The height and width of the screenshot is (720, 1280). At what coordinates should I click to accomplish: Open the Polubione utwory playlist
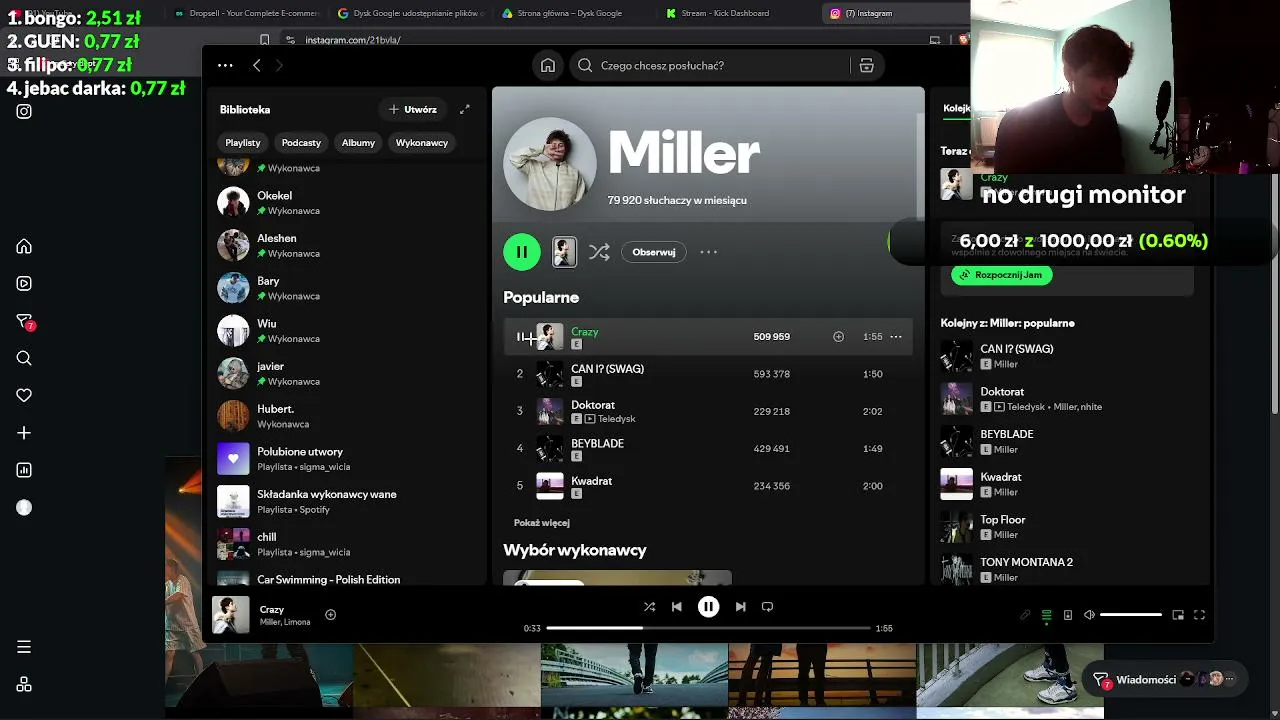[344, 459]
